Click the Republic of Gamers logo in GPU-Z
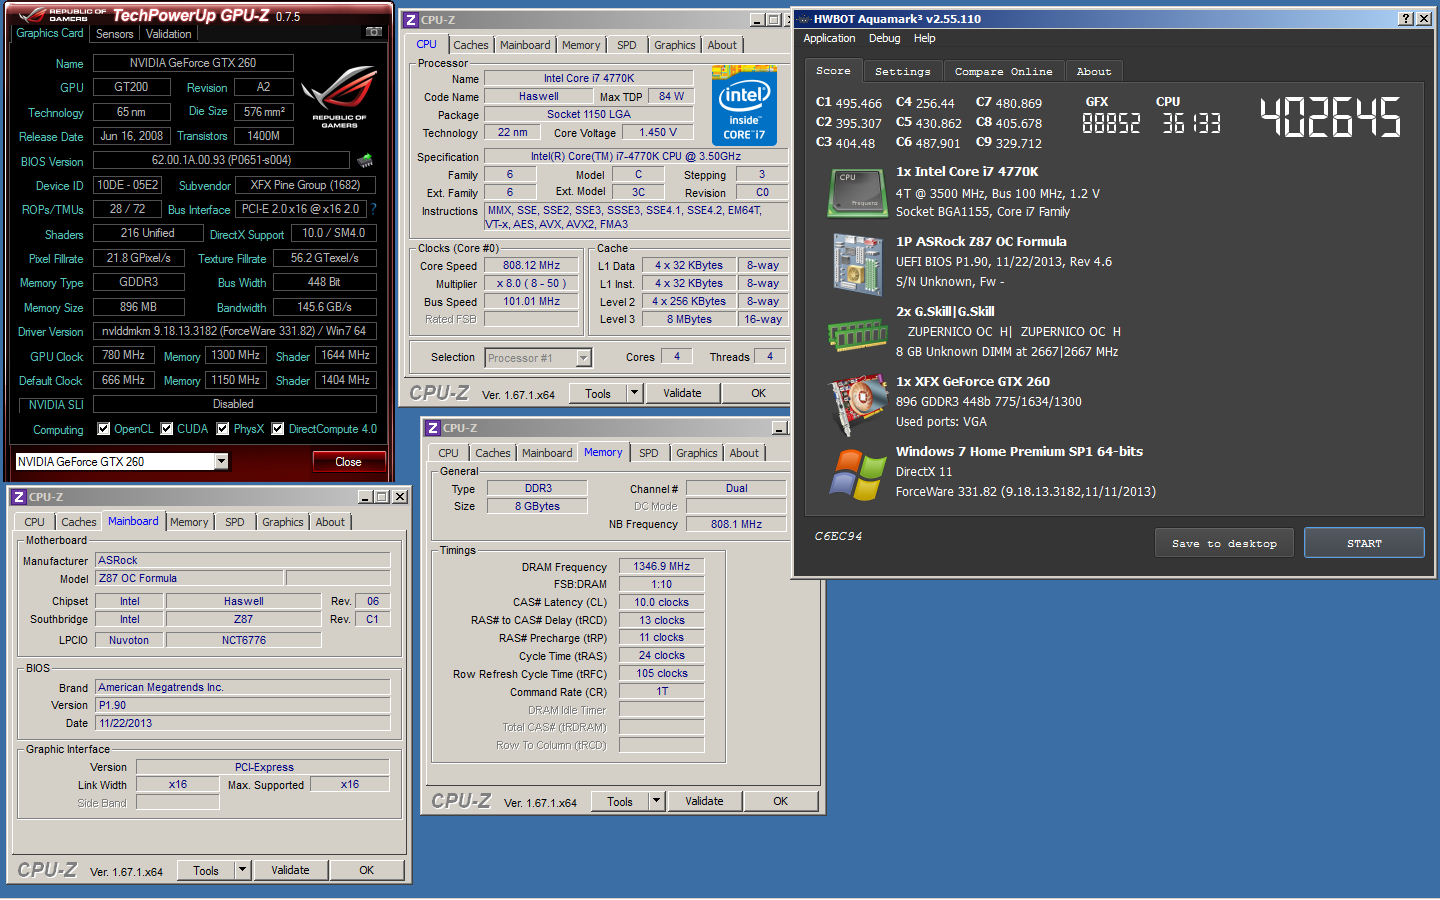Viewport: 1440px width, 900px height. (339, 96)
